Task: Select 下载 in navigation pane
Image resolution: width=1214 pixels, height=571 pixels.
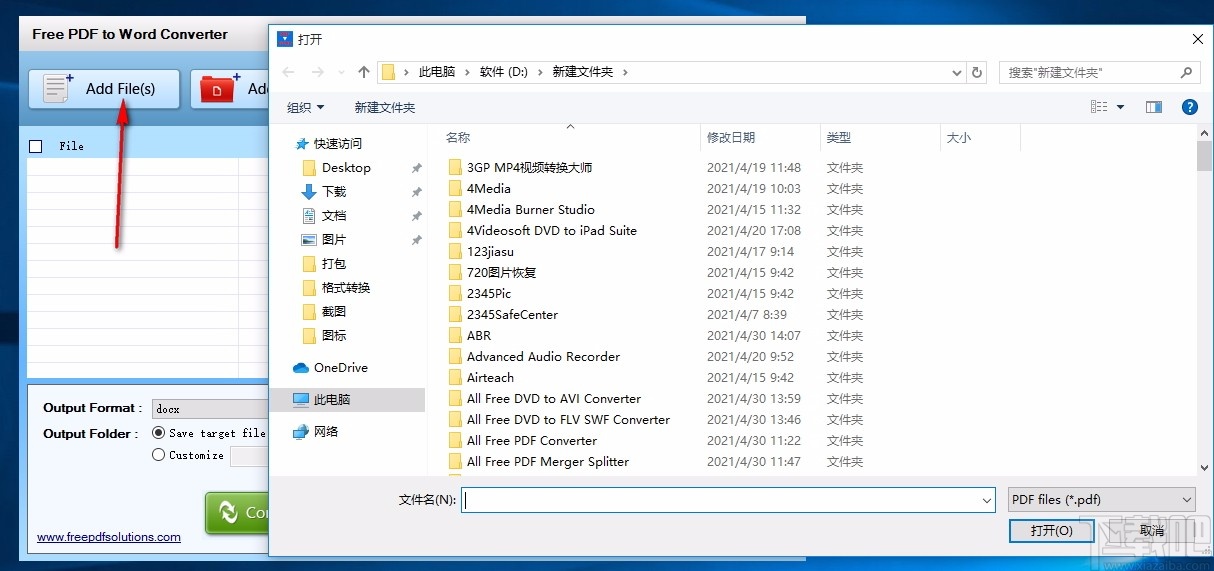Action: pyautogui.click(x=334, y=192)
